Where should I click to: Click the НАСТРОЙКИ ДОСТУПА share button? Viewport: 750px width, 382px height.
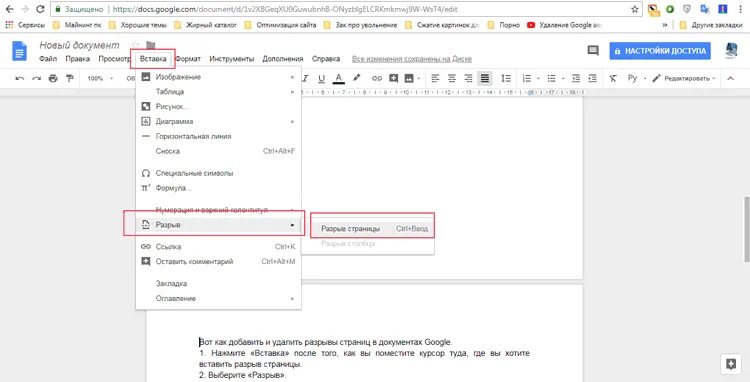(660, 51)
